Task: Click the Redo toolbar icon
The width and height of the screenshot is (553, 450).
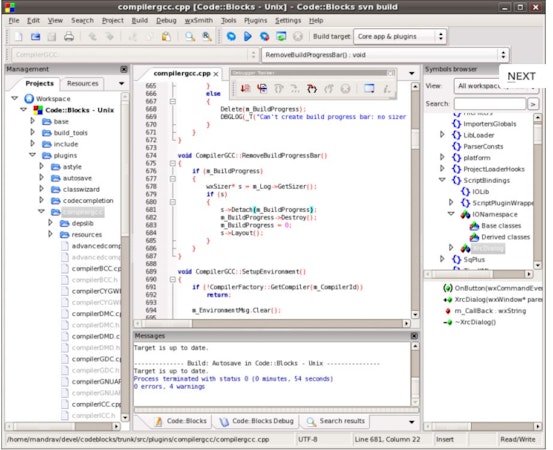Action: (x=109, y=36)
